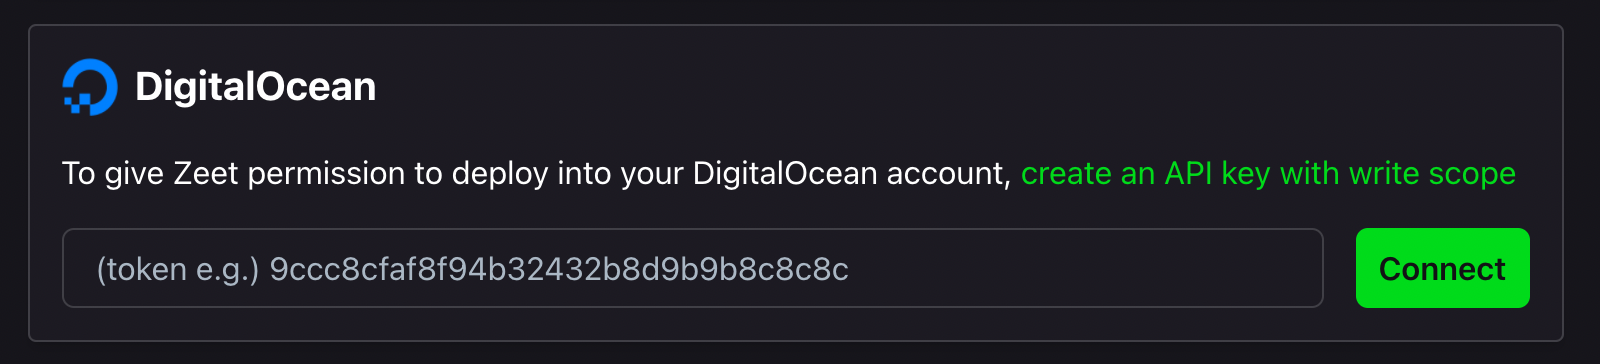This screenshot has height=364, width=1600.
Task: Follow the "with write scope" green link
Action: [x=1398, y=174]
